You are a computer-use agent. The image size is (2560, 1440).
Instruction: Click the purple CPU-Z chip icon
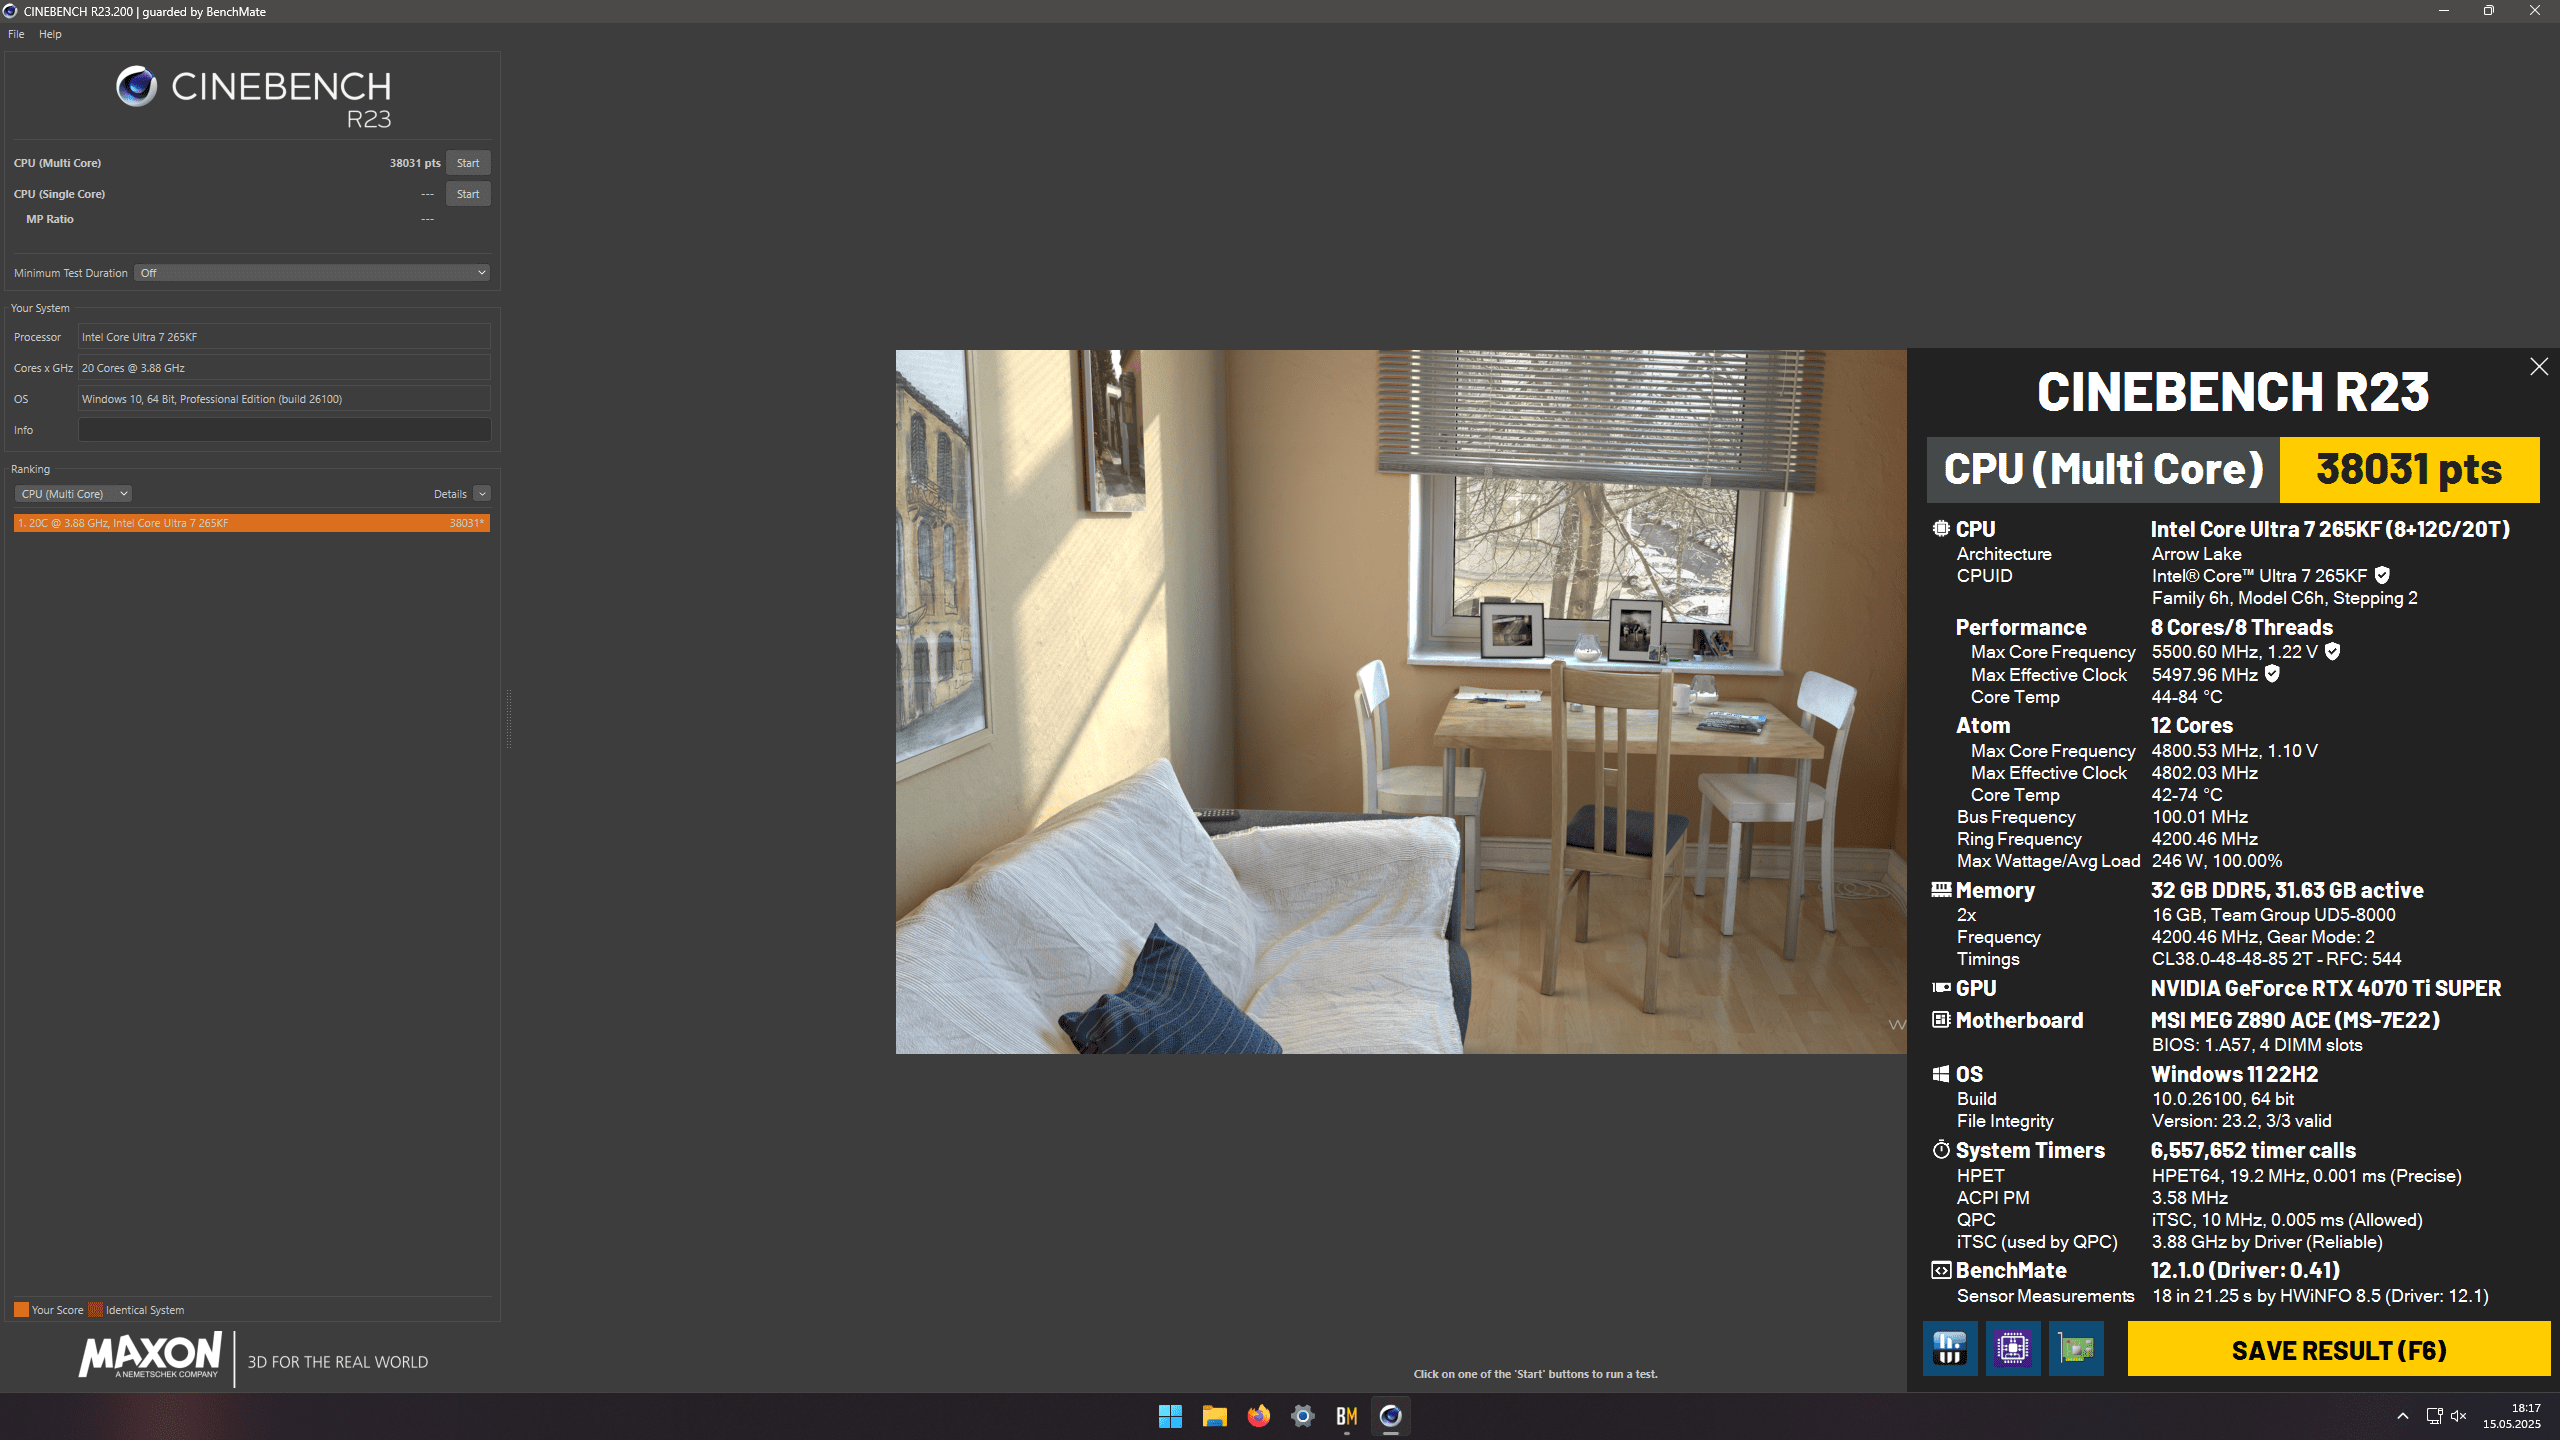(x=2012, y=1348)
